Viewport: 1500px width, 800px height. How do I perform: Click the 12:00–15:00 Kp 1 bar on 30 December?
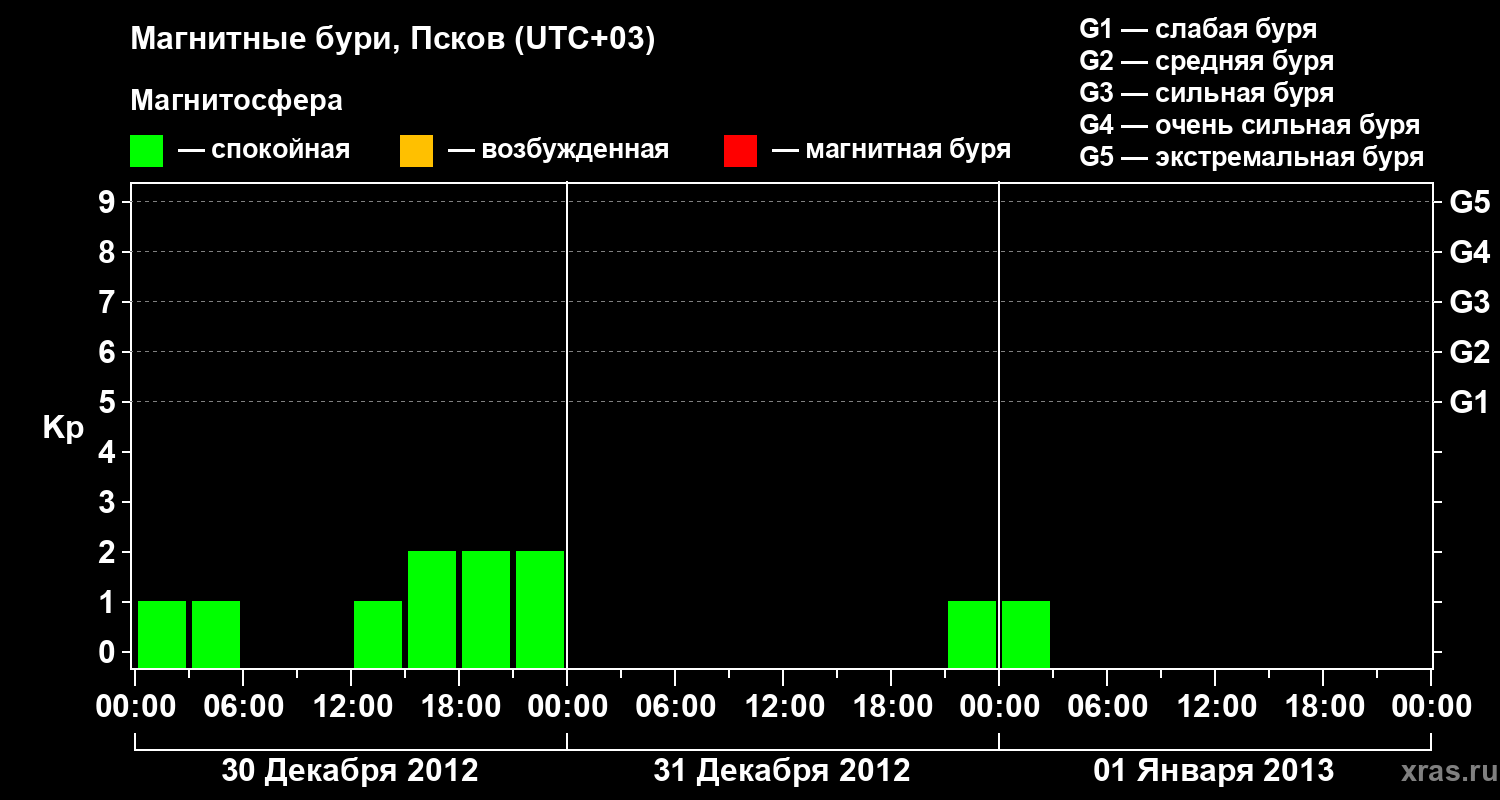pos(378,634)
